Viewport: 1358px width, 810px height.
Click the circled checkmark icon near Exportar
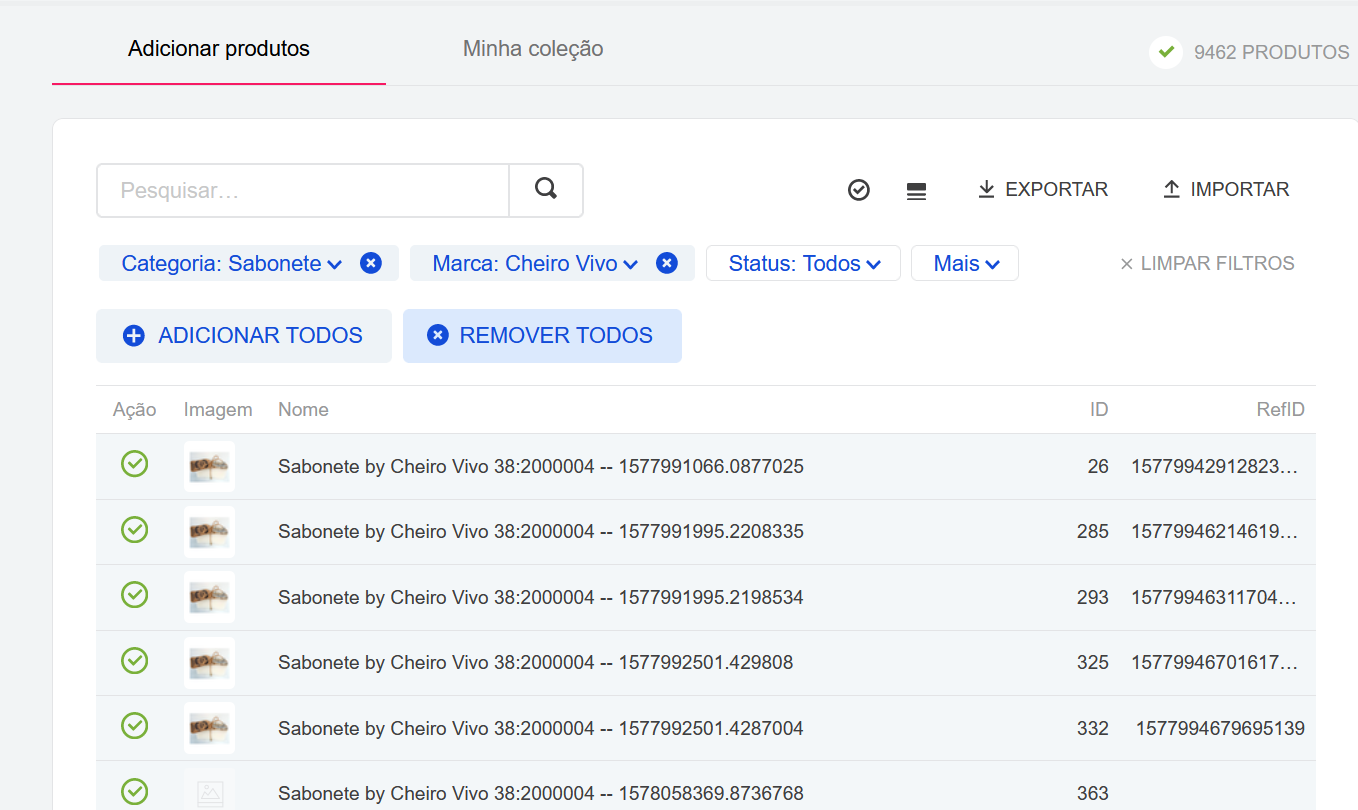pos(858,190)
